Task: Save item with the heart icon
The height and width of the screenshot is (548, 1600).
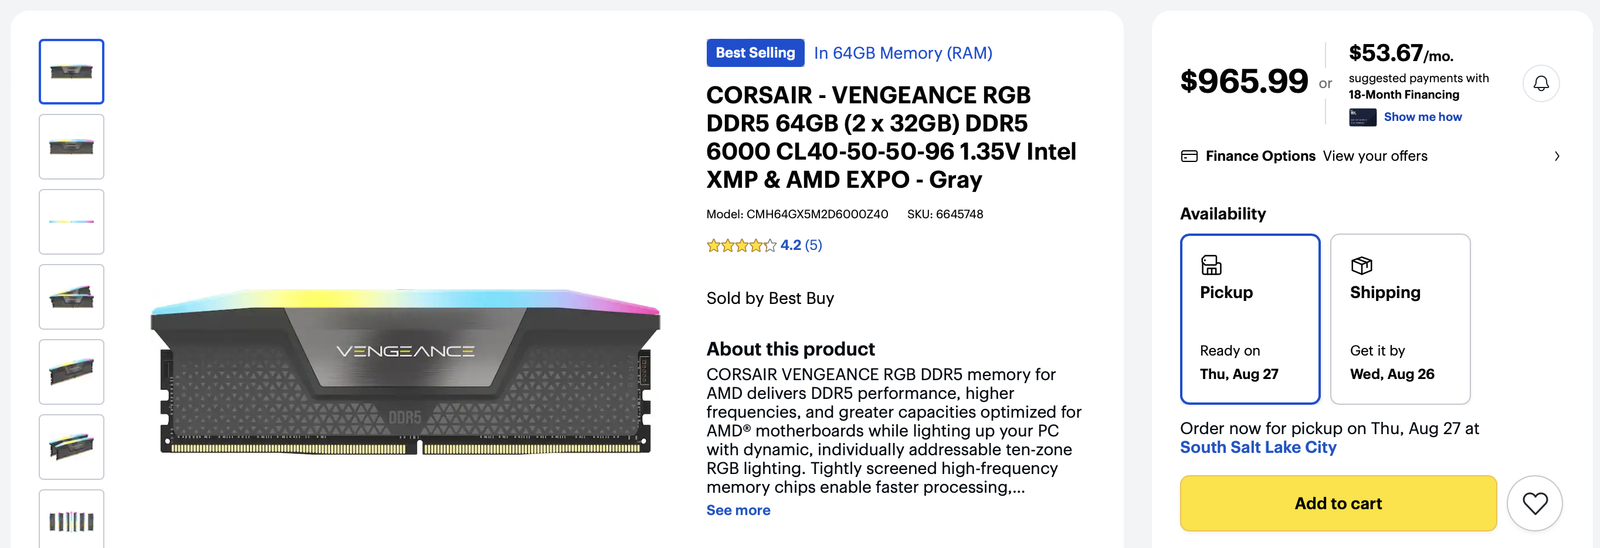Action: pos(1535,503)
